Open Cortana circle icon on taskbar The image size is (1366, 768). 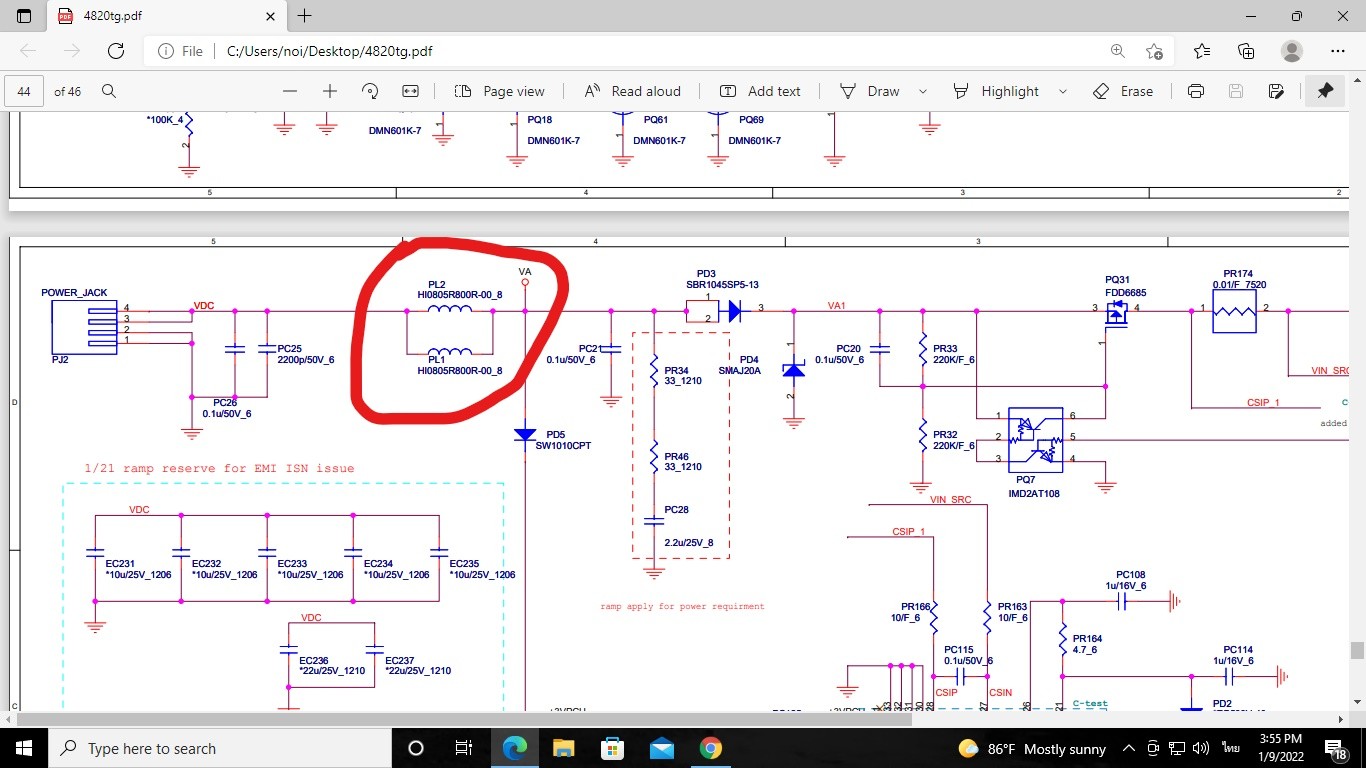point(416,748)
